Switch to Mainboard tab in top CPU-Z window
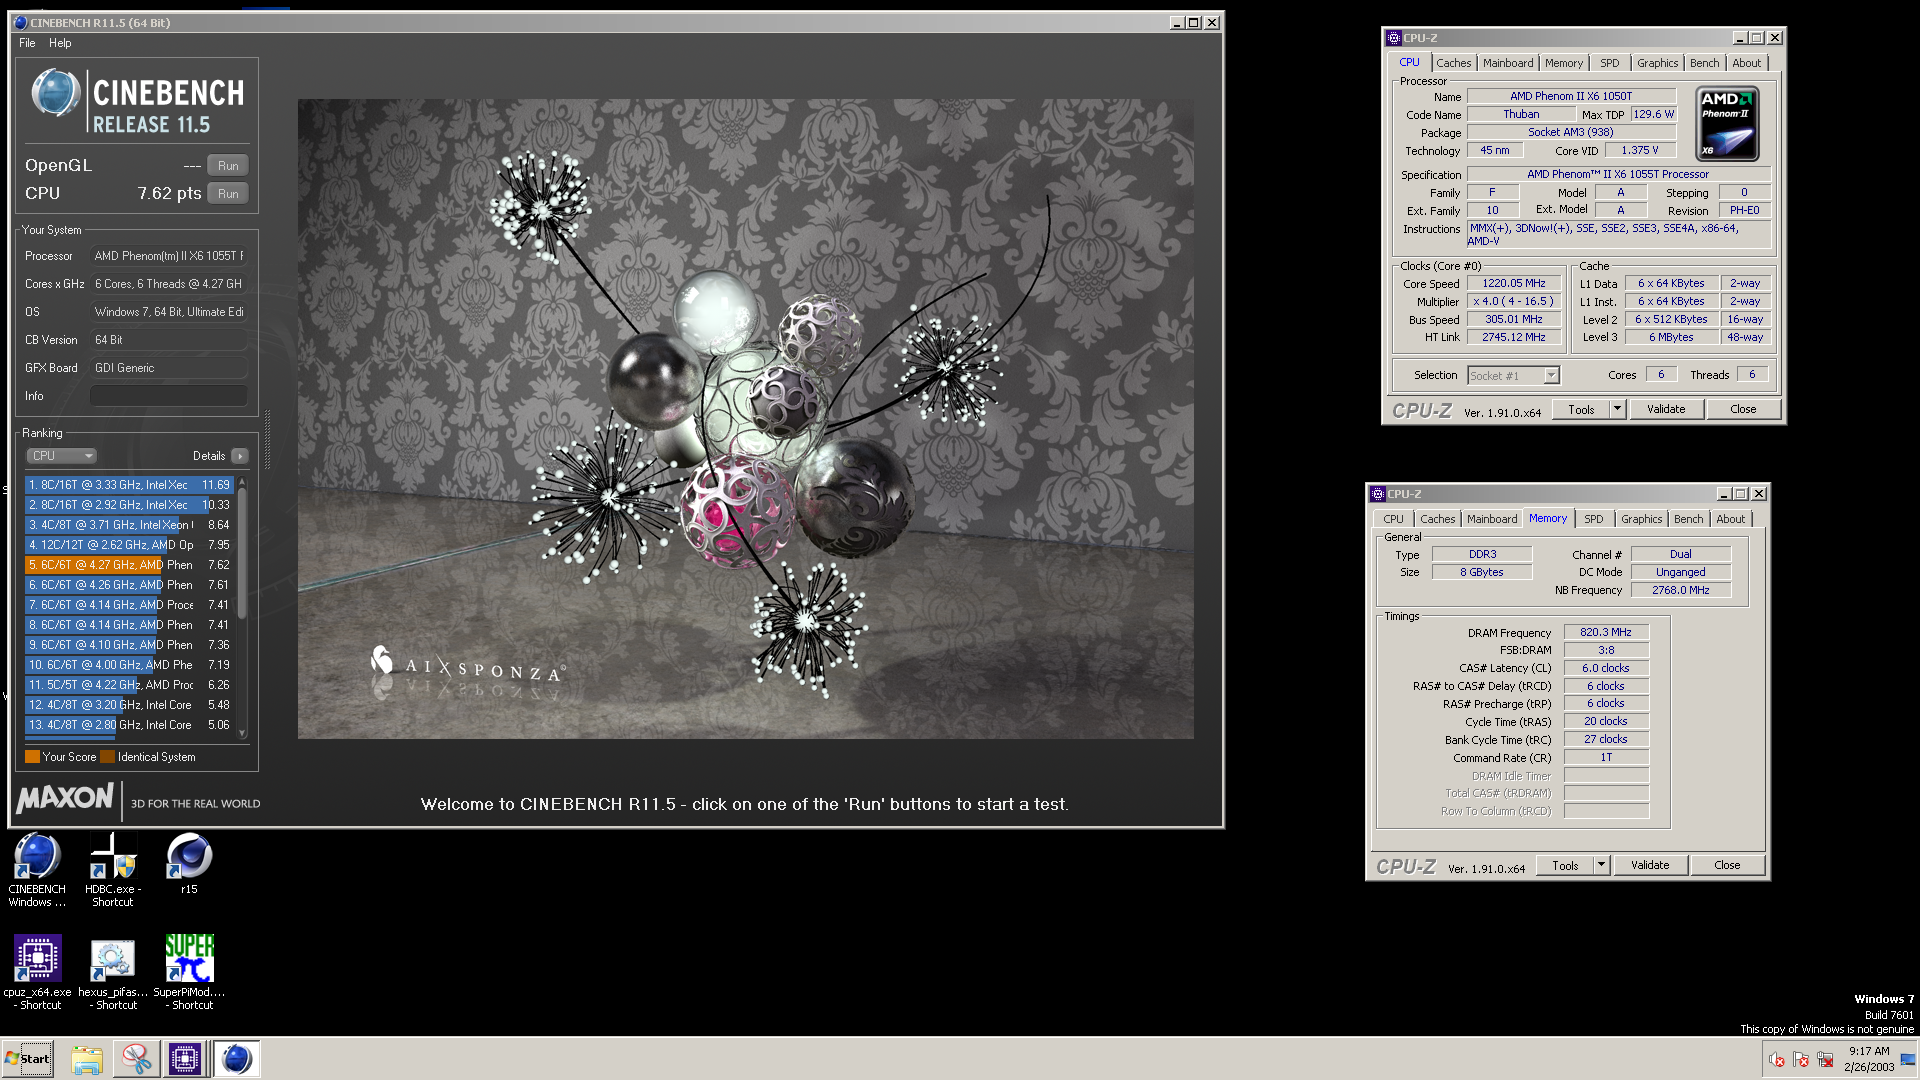Viewport: 1920px width, 1080px height. point(1507,63)
